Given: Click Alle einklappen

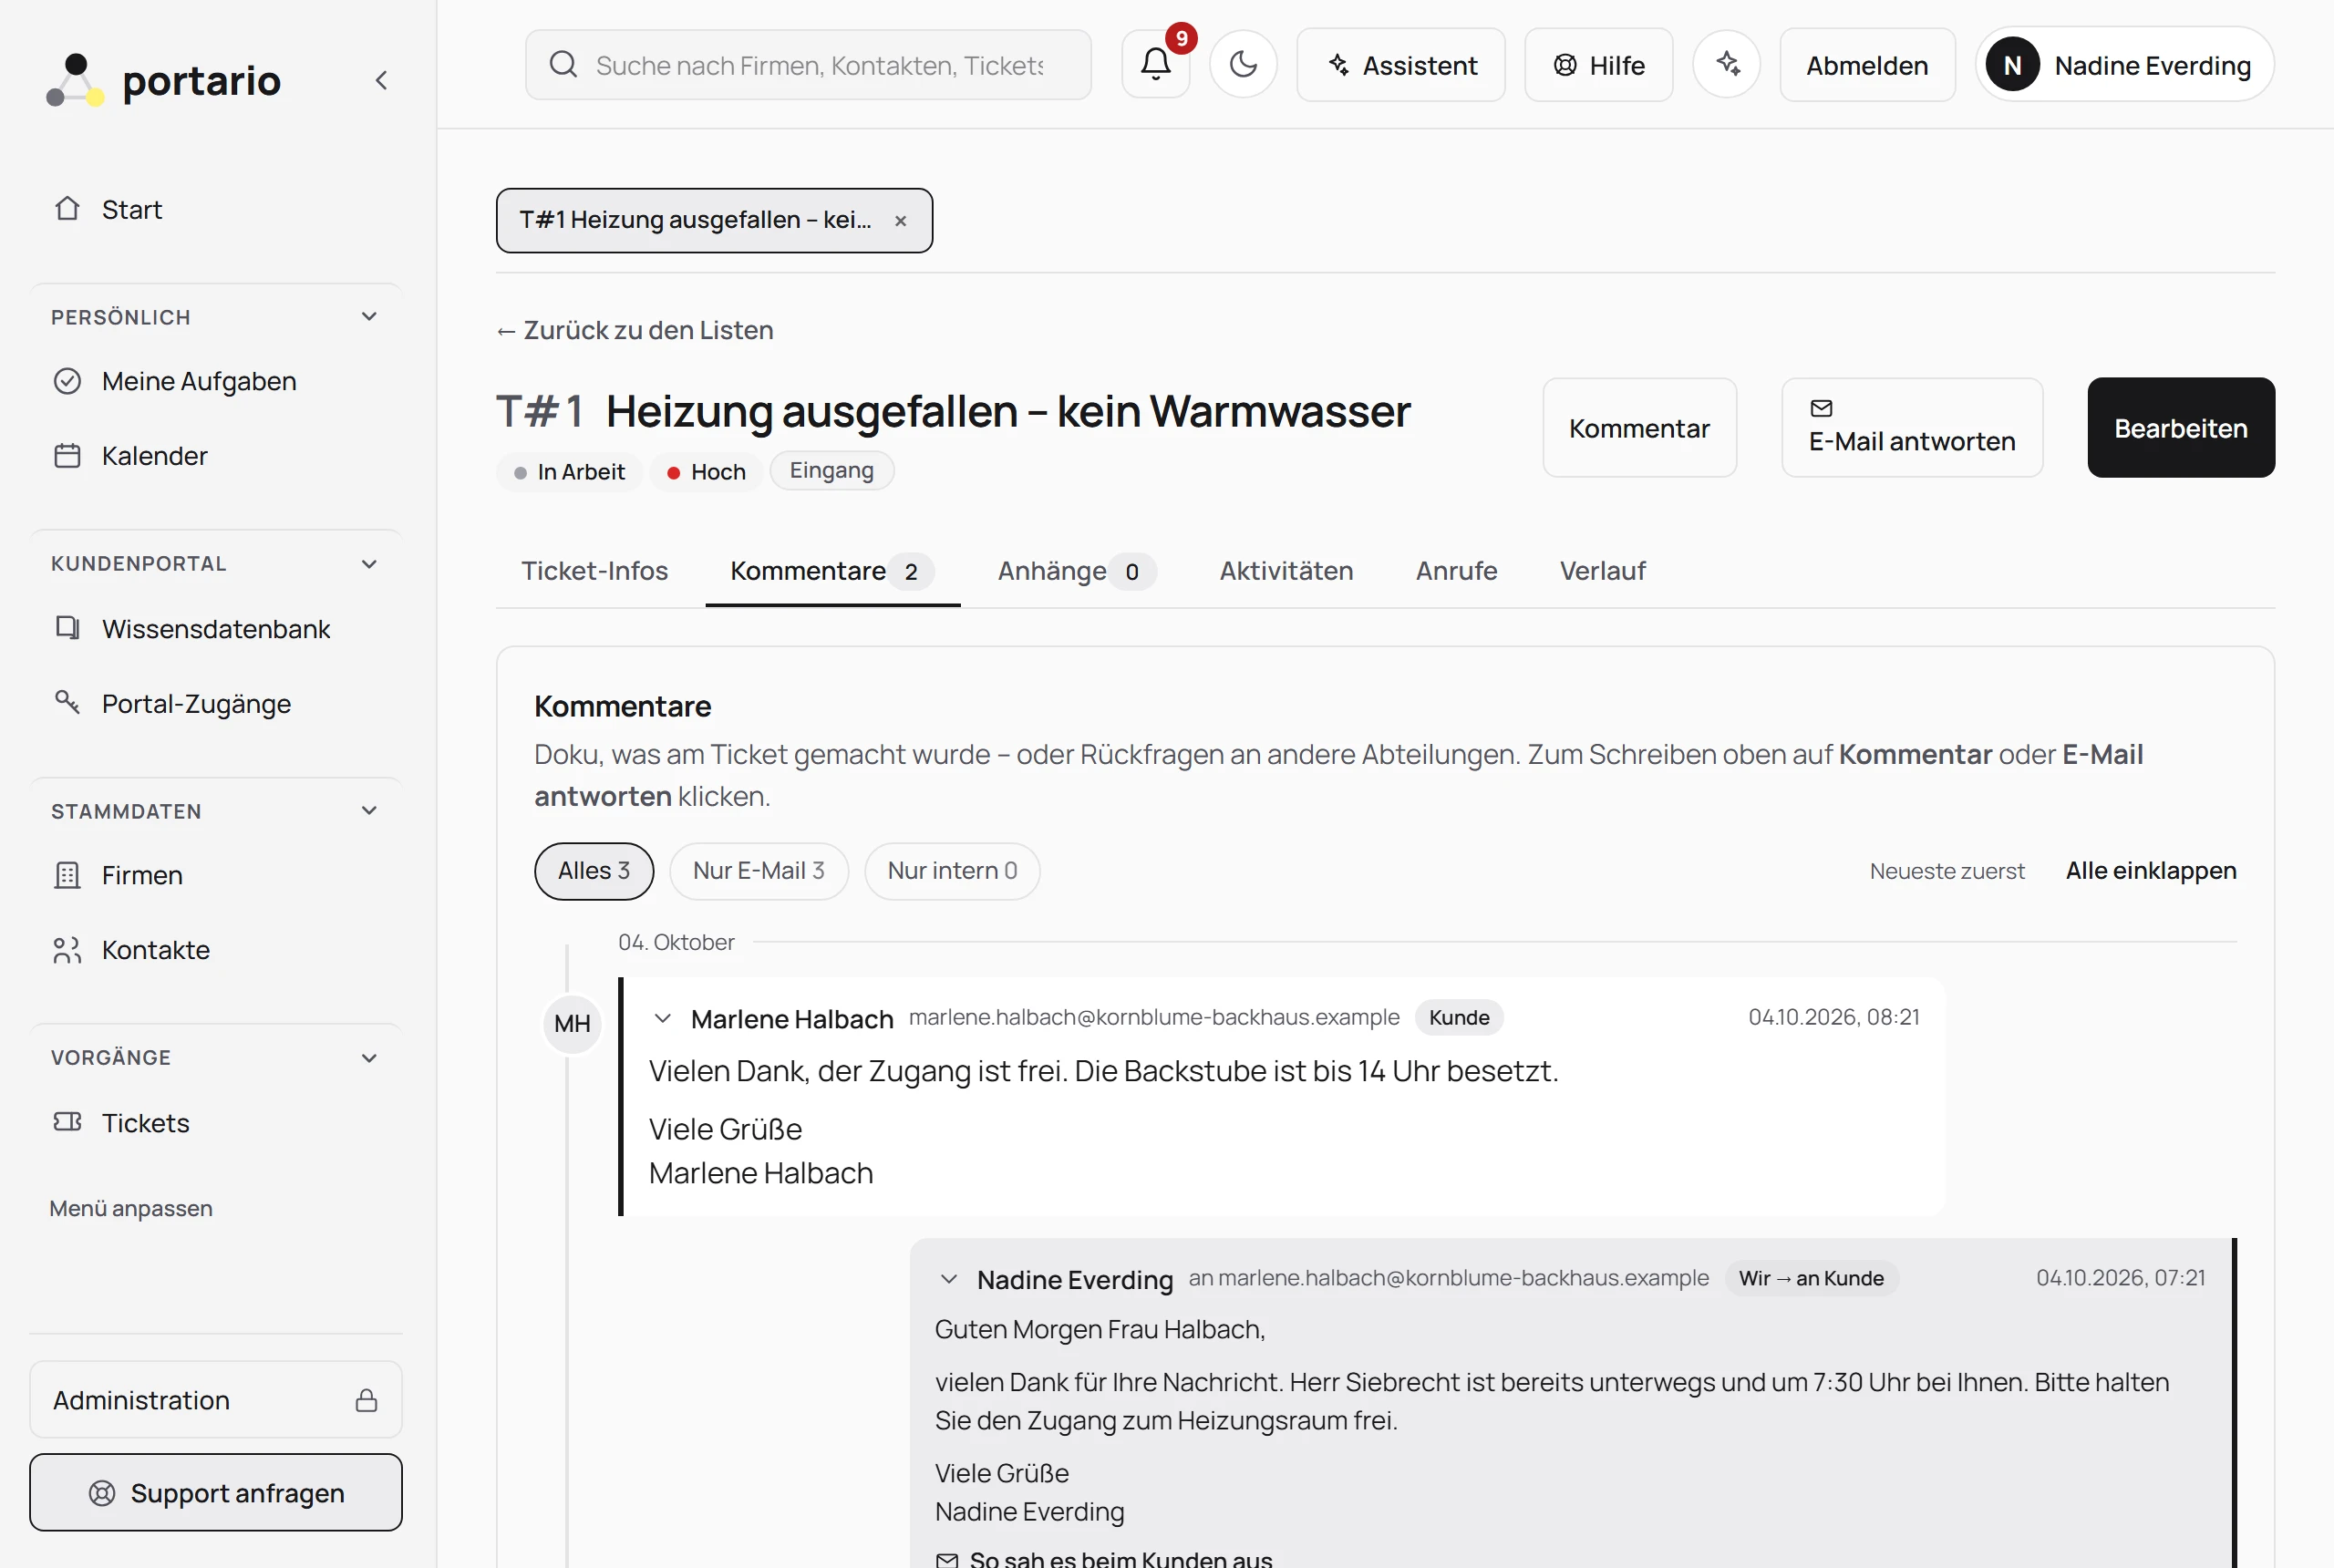Looking at the screenshot, I should tap(2151, 871).
